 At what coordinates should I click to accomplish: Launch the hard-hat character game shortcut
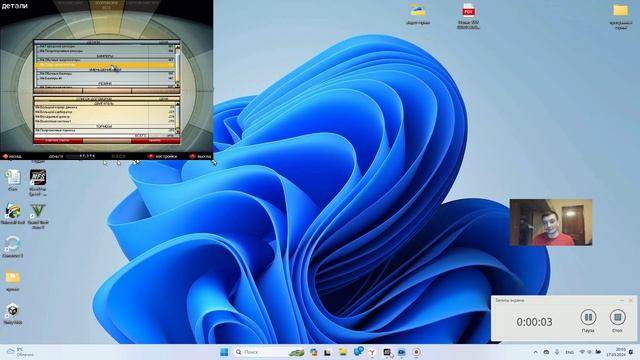13,213
